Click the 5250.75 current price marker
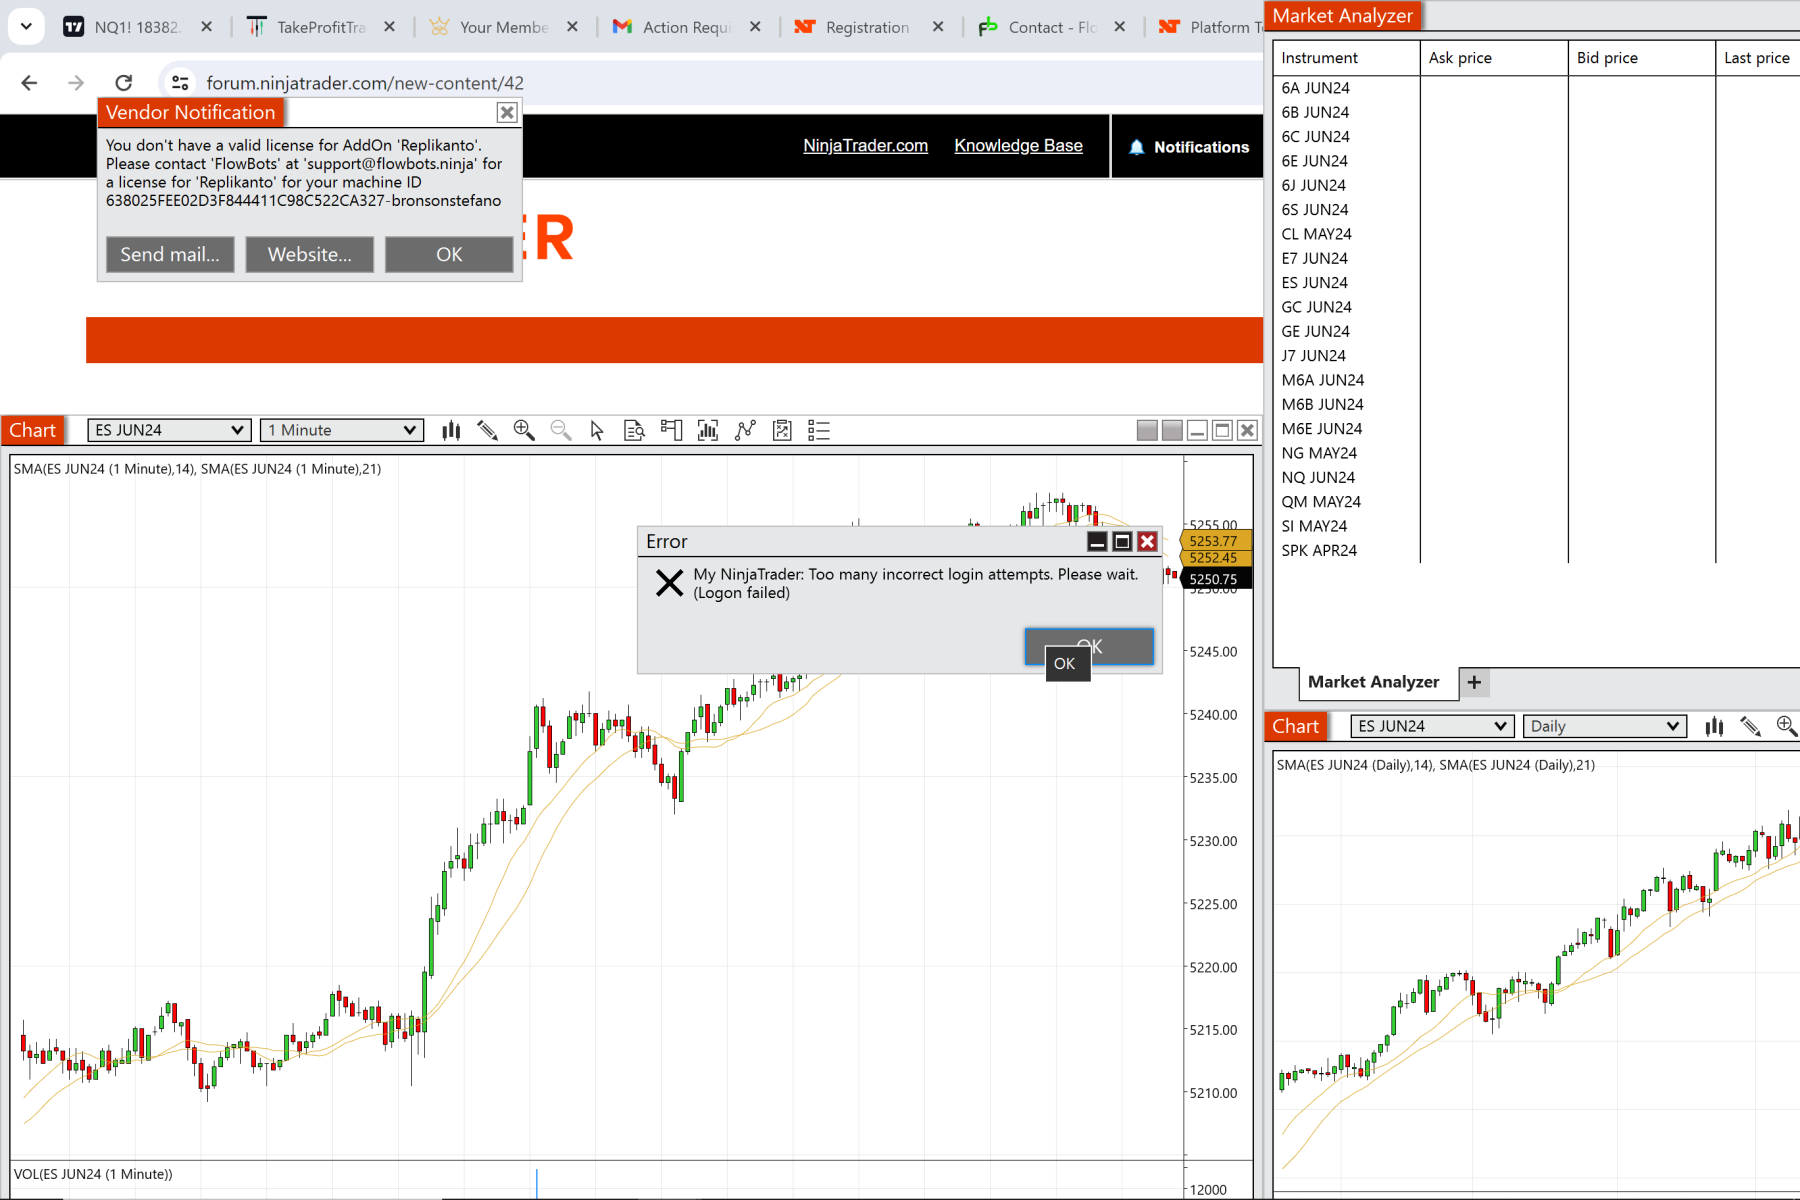The height and width of the screenshot is (1200, 1800). tap(1216, 579)
